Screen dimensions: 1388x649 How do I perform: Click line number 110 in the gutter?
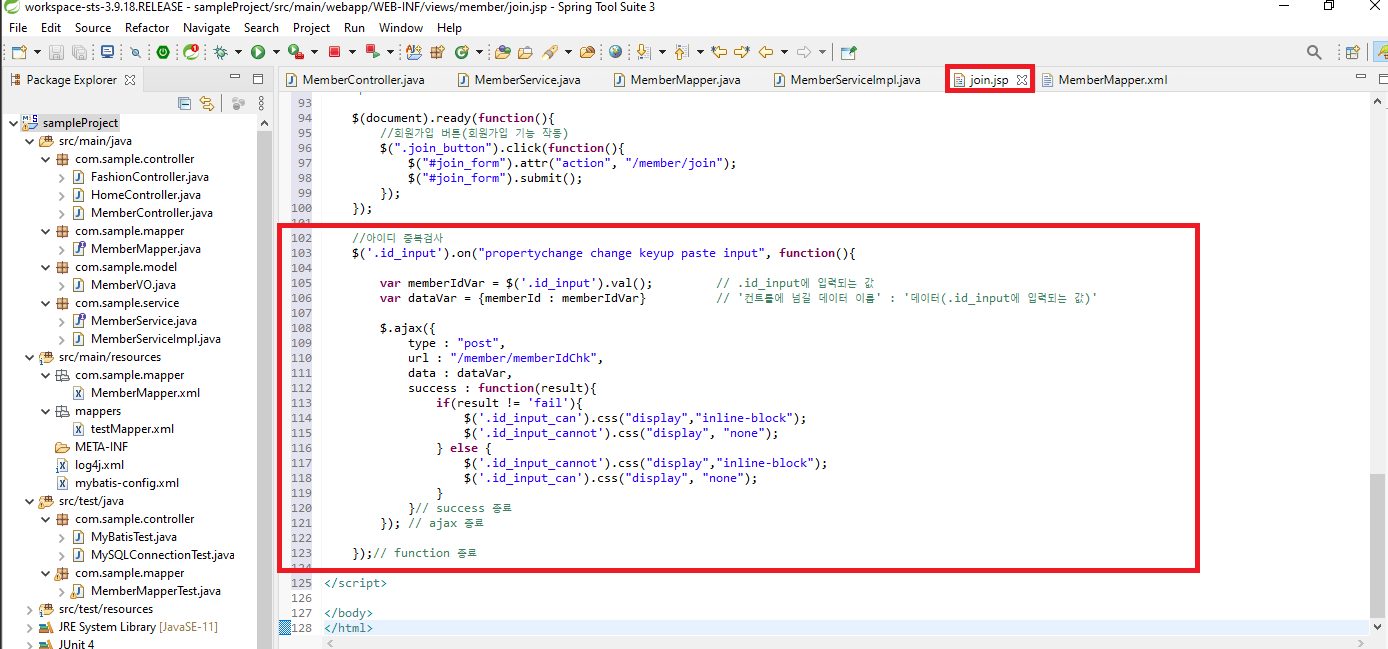[302, 358]
